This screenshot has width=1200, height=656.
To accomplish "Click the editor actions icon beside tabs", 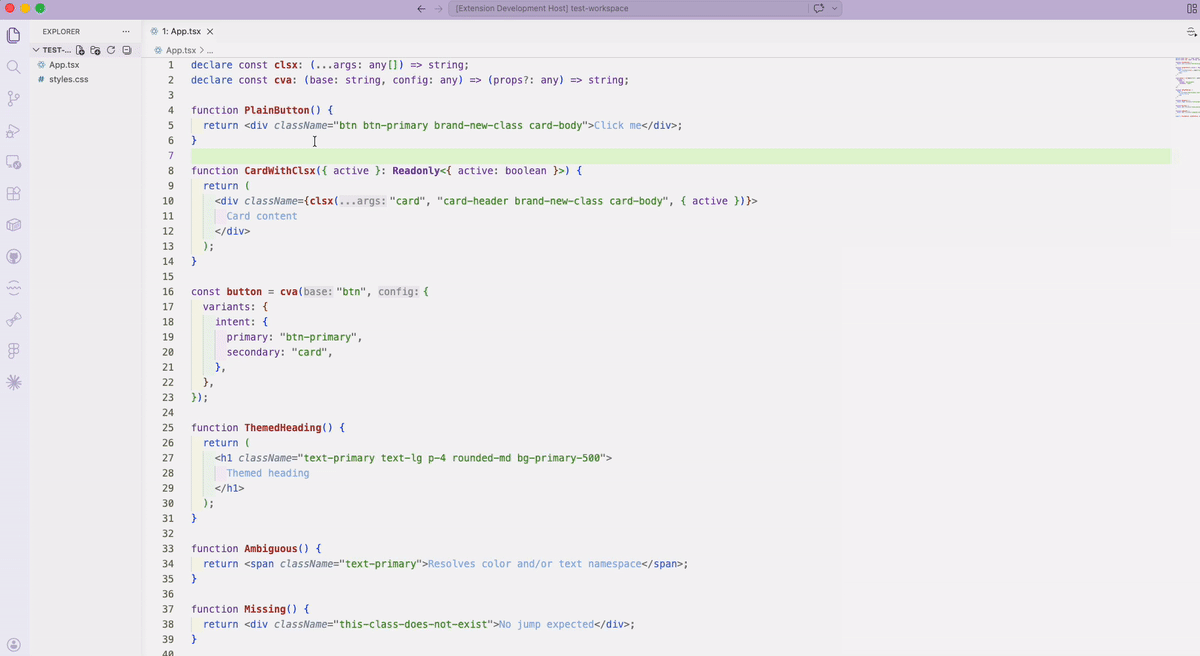I will (x=1191, y=32).
